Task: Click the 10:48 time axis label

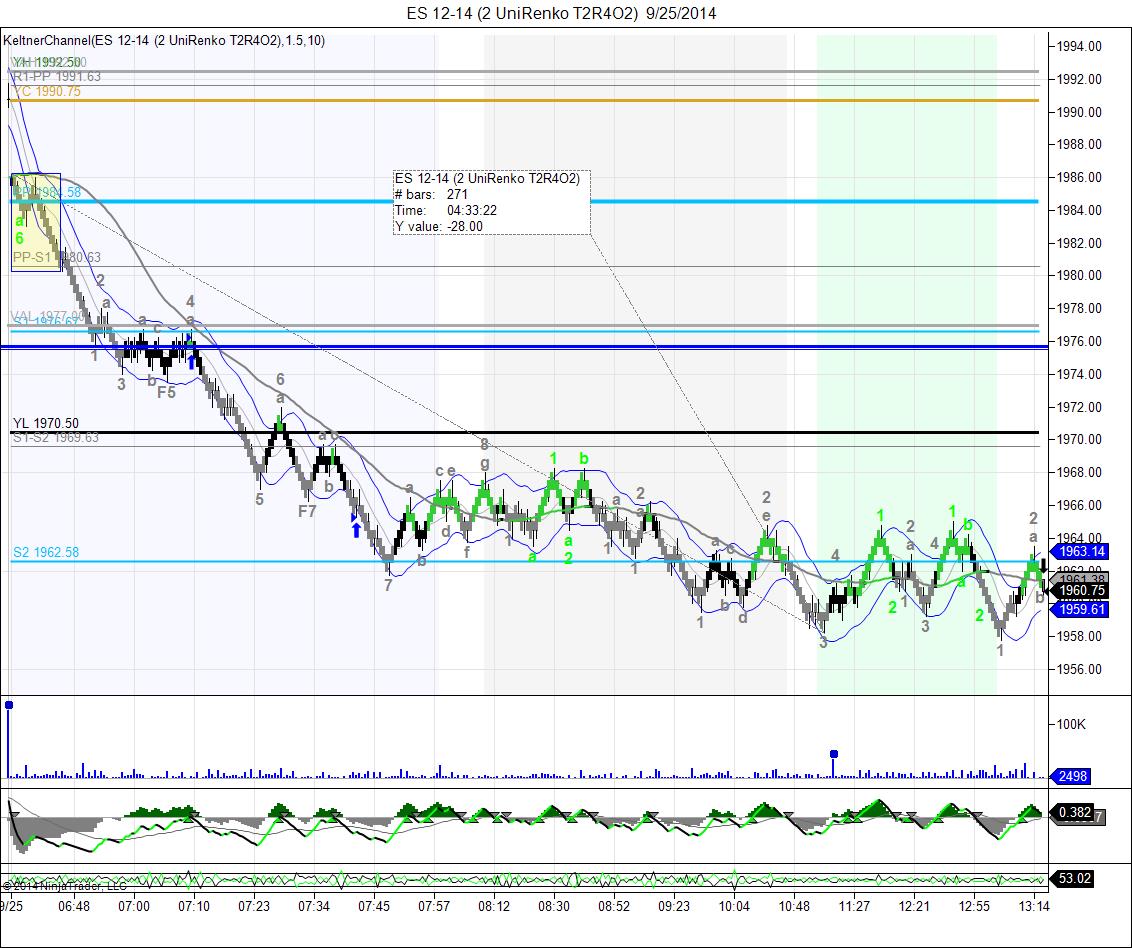Action: (x=794, y=905)
